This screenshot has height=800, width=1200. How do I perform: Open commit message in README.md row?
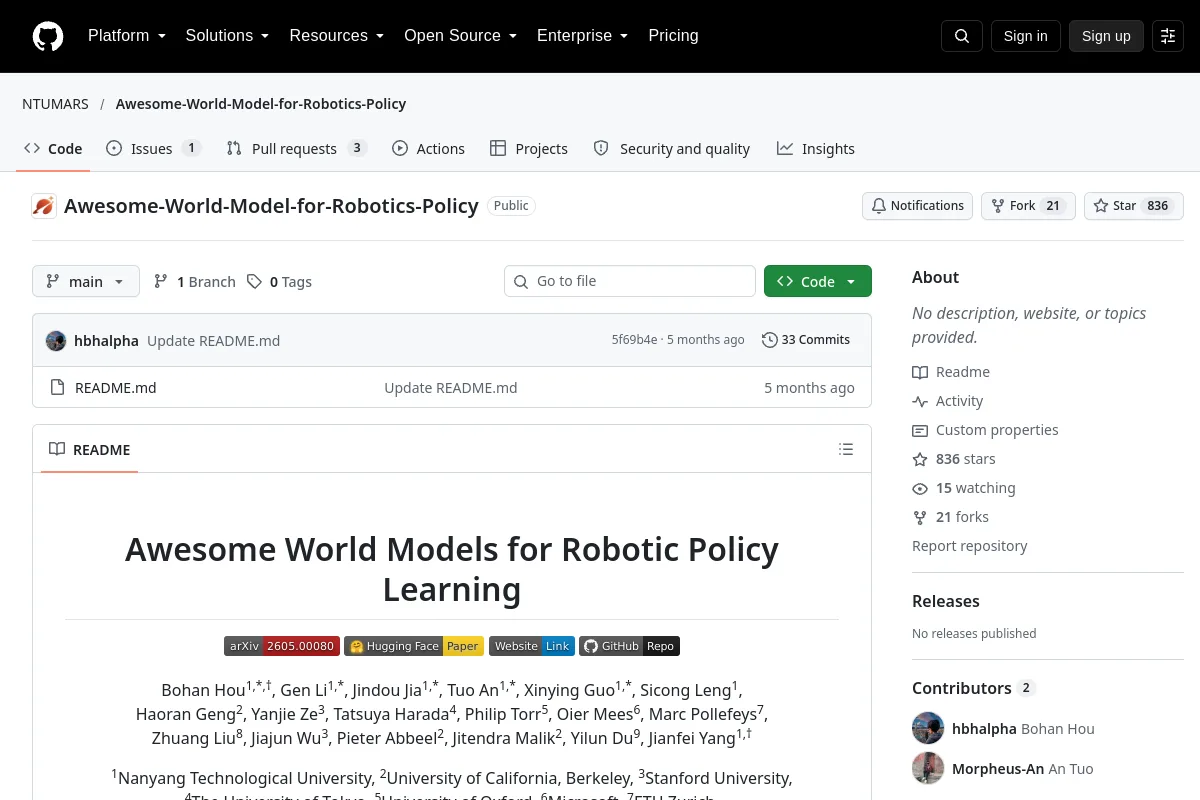(x=451, y=388)
